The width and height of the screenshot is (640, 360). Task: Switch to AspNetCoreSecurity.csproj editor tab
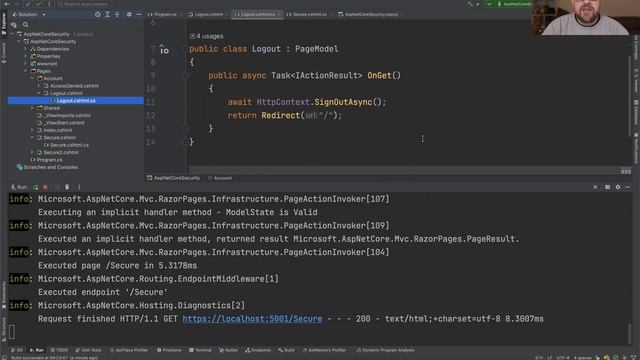click(371, 14)
